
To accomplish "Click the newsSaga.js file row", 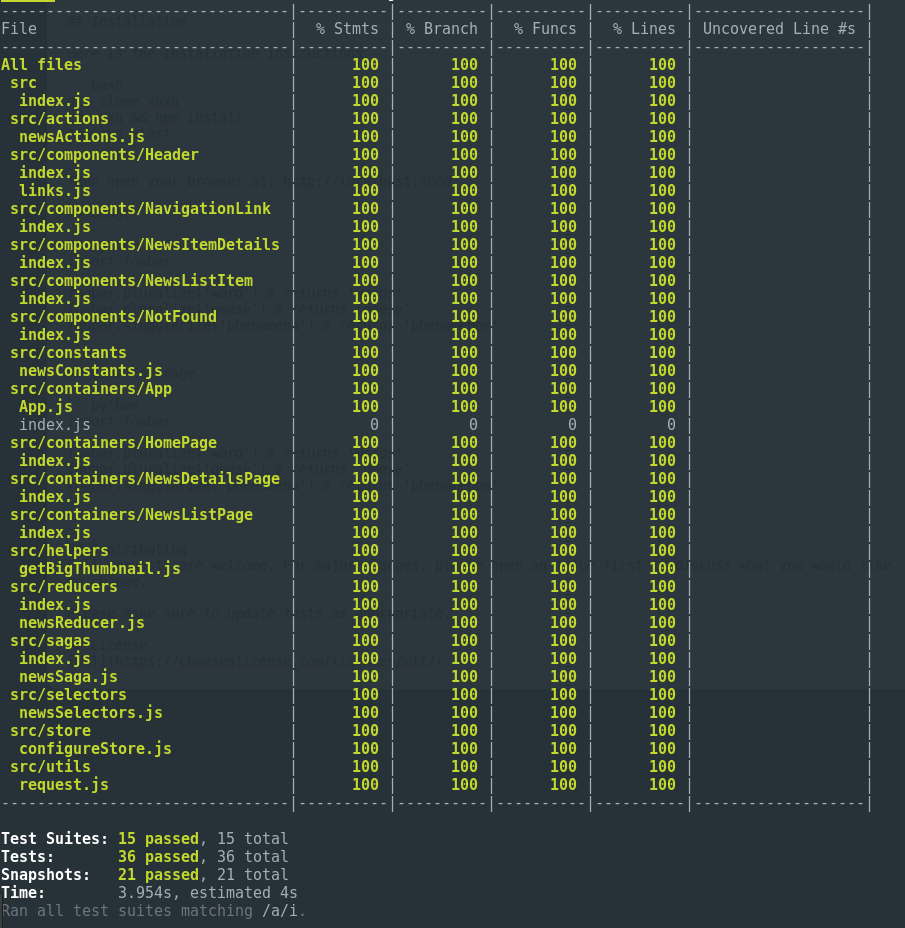I will click(x=67, y=677).
